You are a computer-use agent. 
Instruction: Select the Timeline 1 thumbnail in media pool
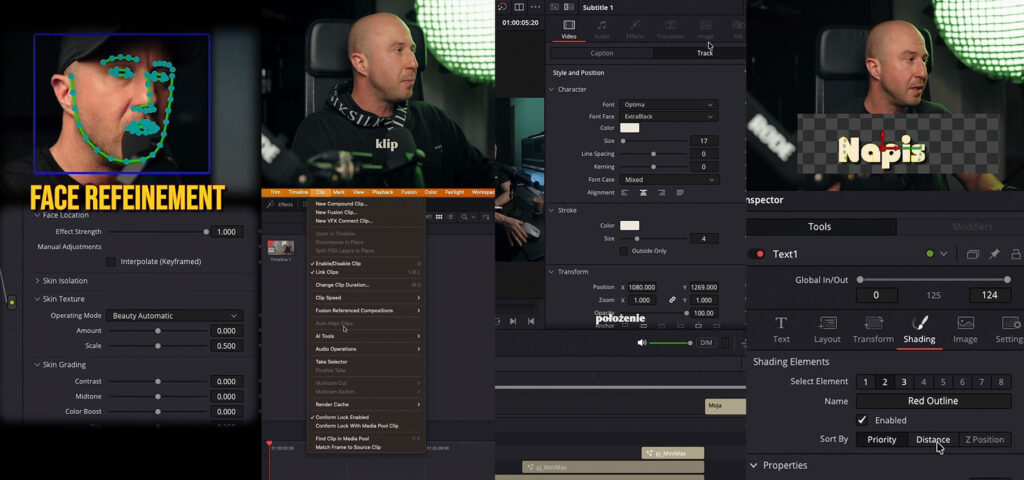click(281, 248)
